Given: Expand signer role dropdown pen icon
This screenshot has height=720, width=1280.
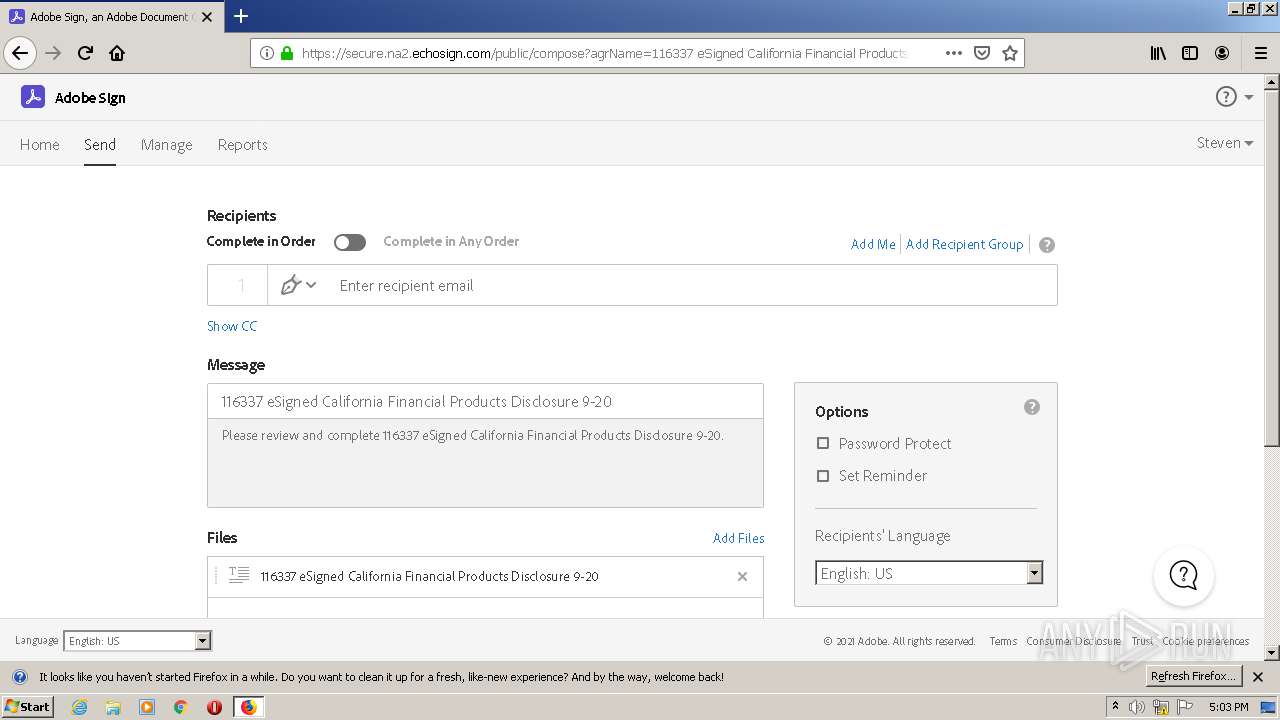Looking at the screenshot, I should tap(298, 285).
